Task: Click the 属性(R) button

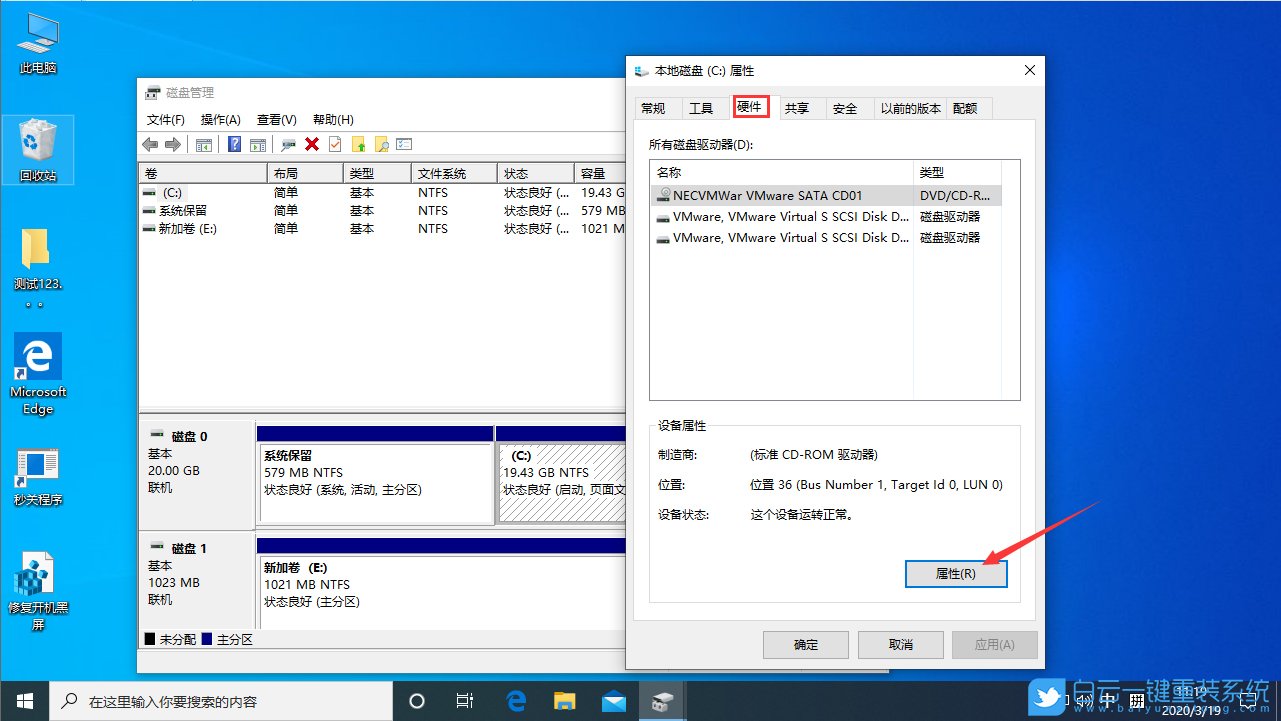Action: click(955, 573)
